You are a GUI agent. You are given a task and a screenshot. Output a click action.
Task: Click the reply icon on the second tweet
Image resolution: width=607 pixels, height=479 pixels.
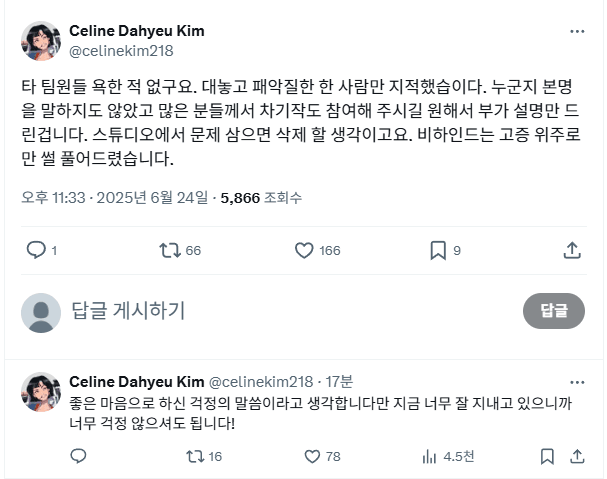[x=79, y=457]
